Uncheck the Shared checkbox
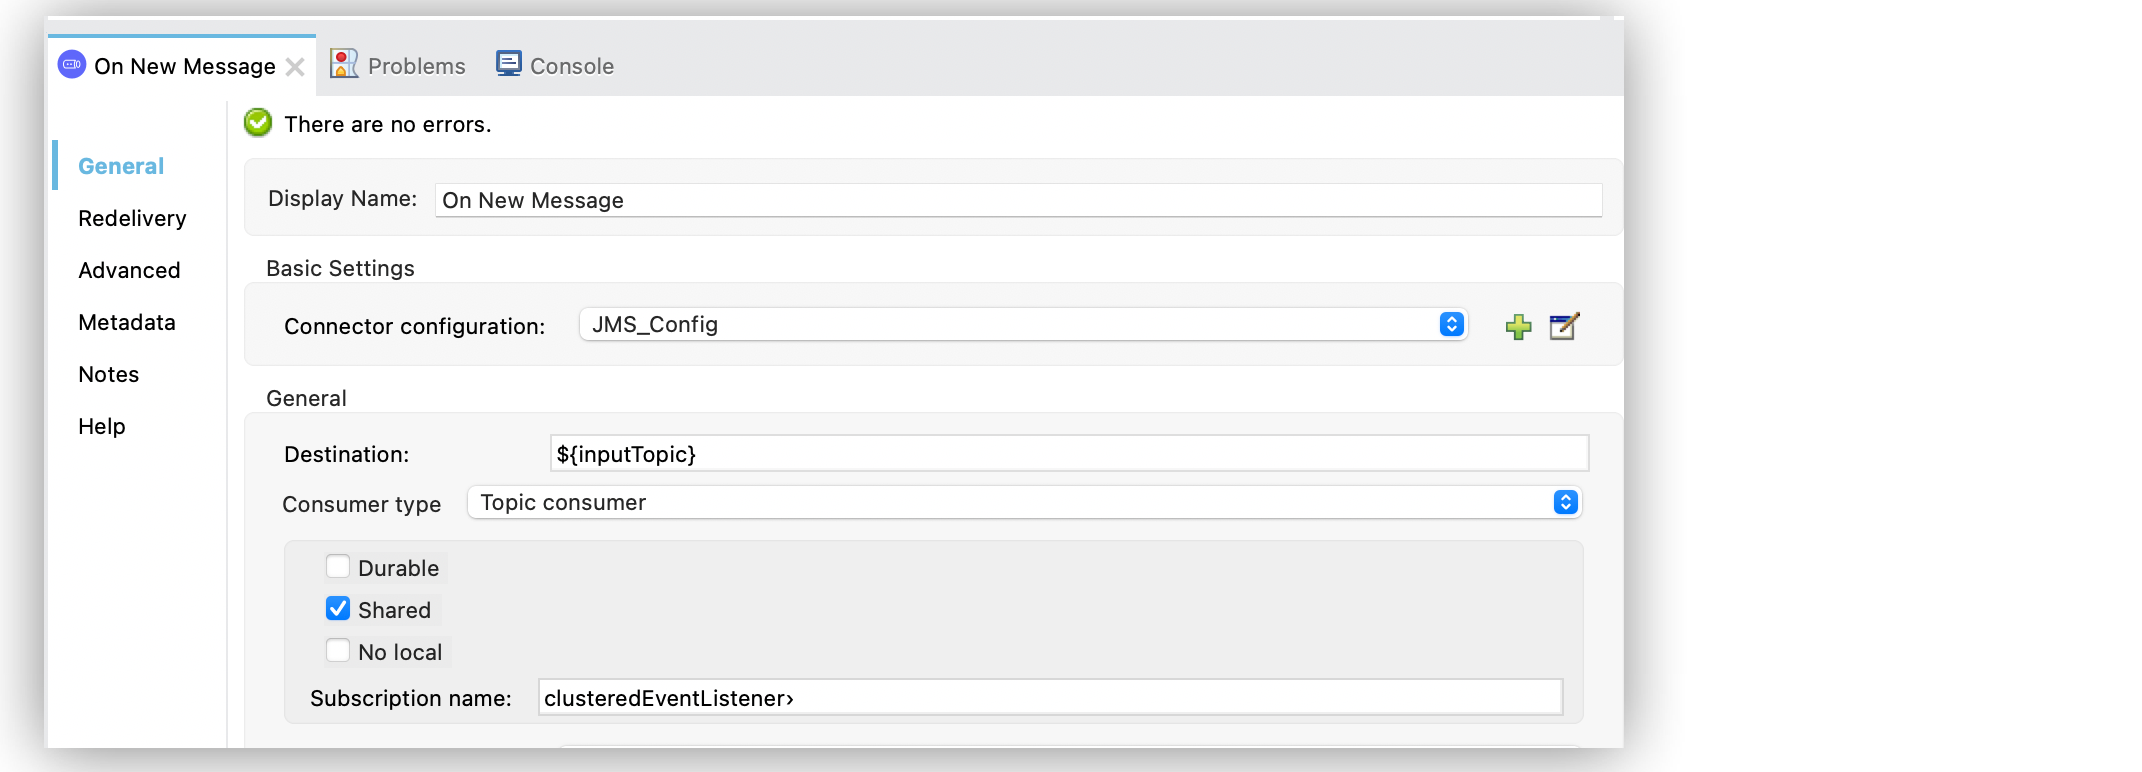Screen dimensions: 2142x772 (x=338, y=609)
